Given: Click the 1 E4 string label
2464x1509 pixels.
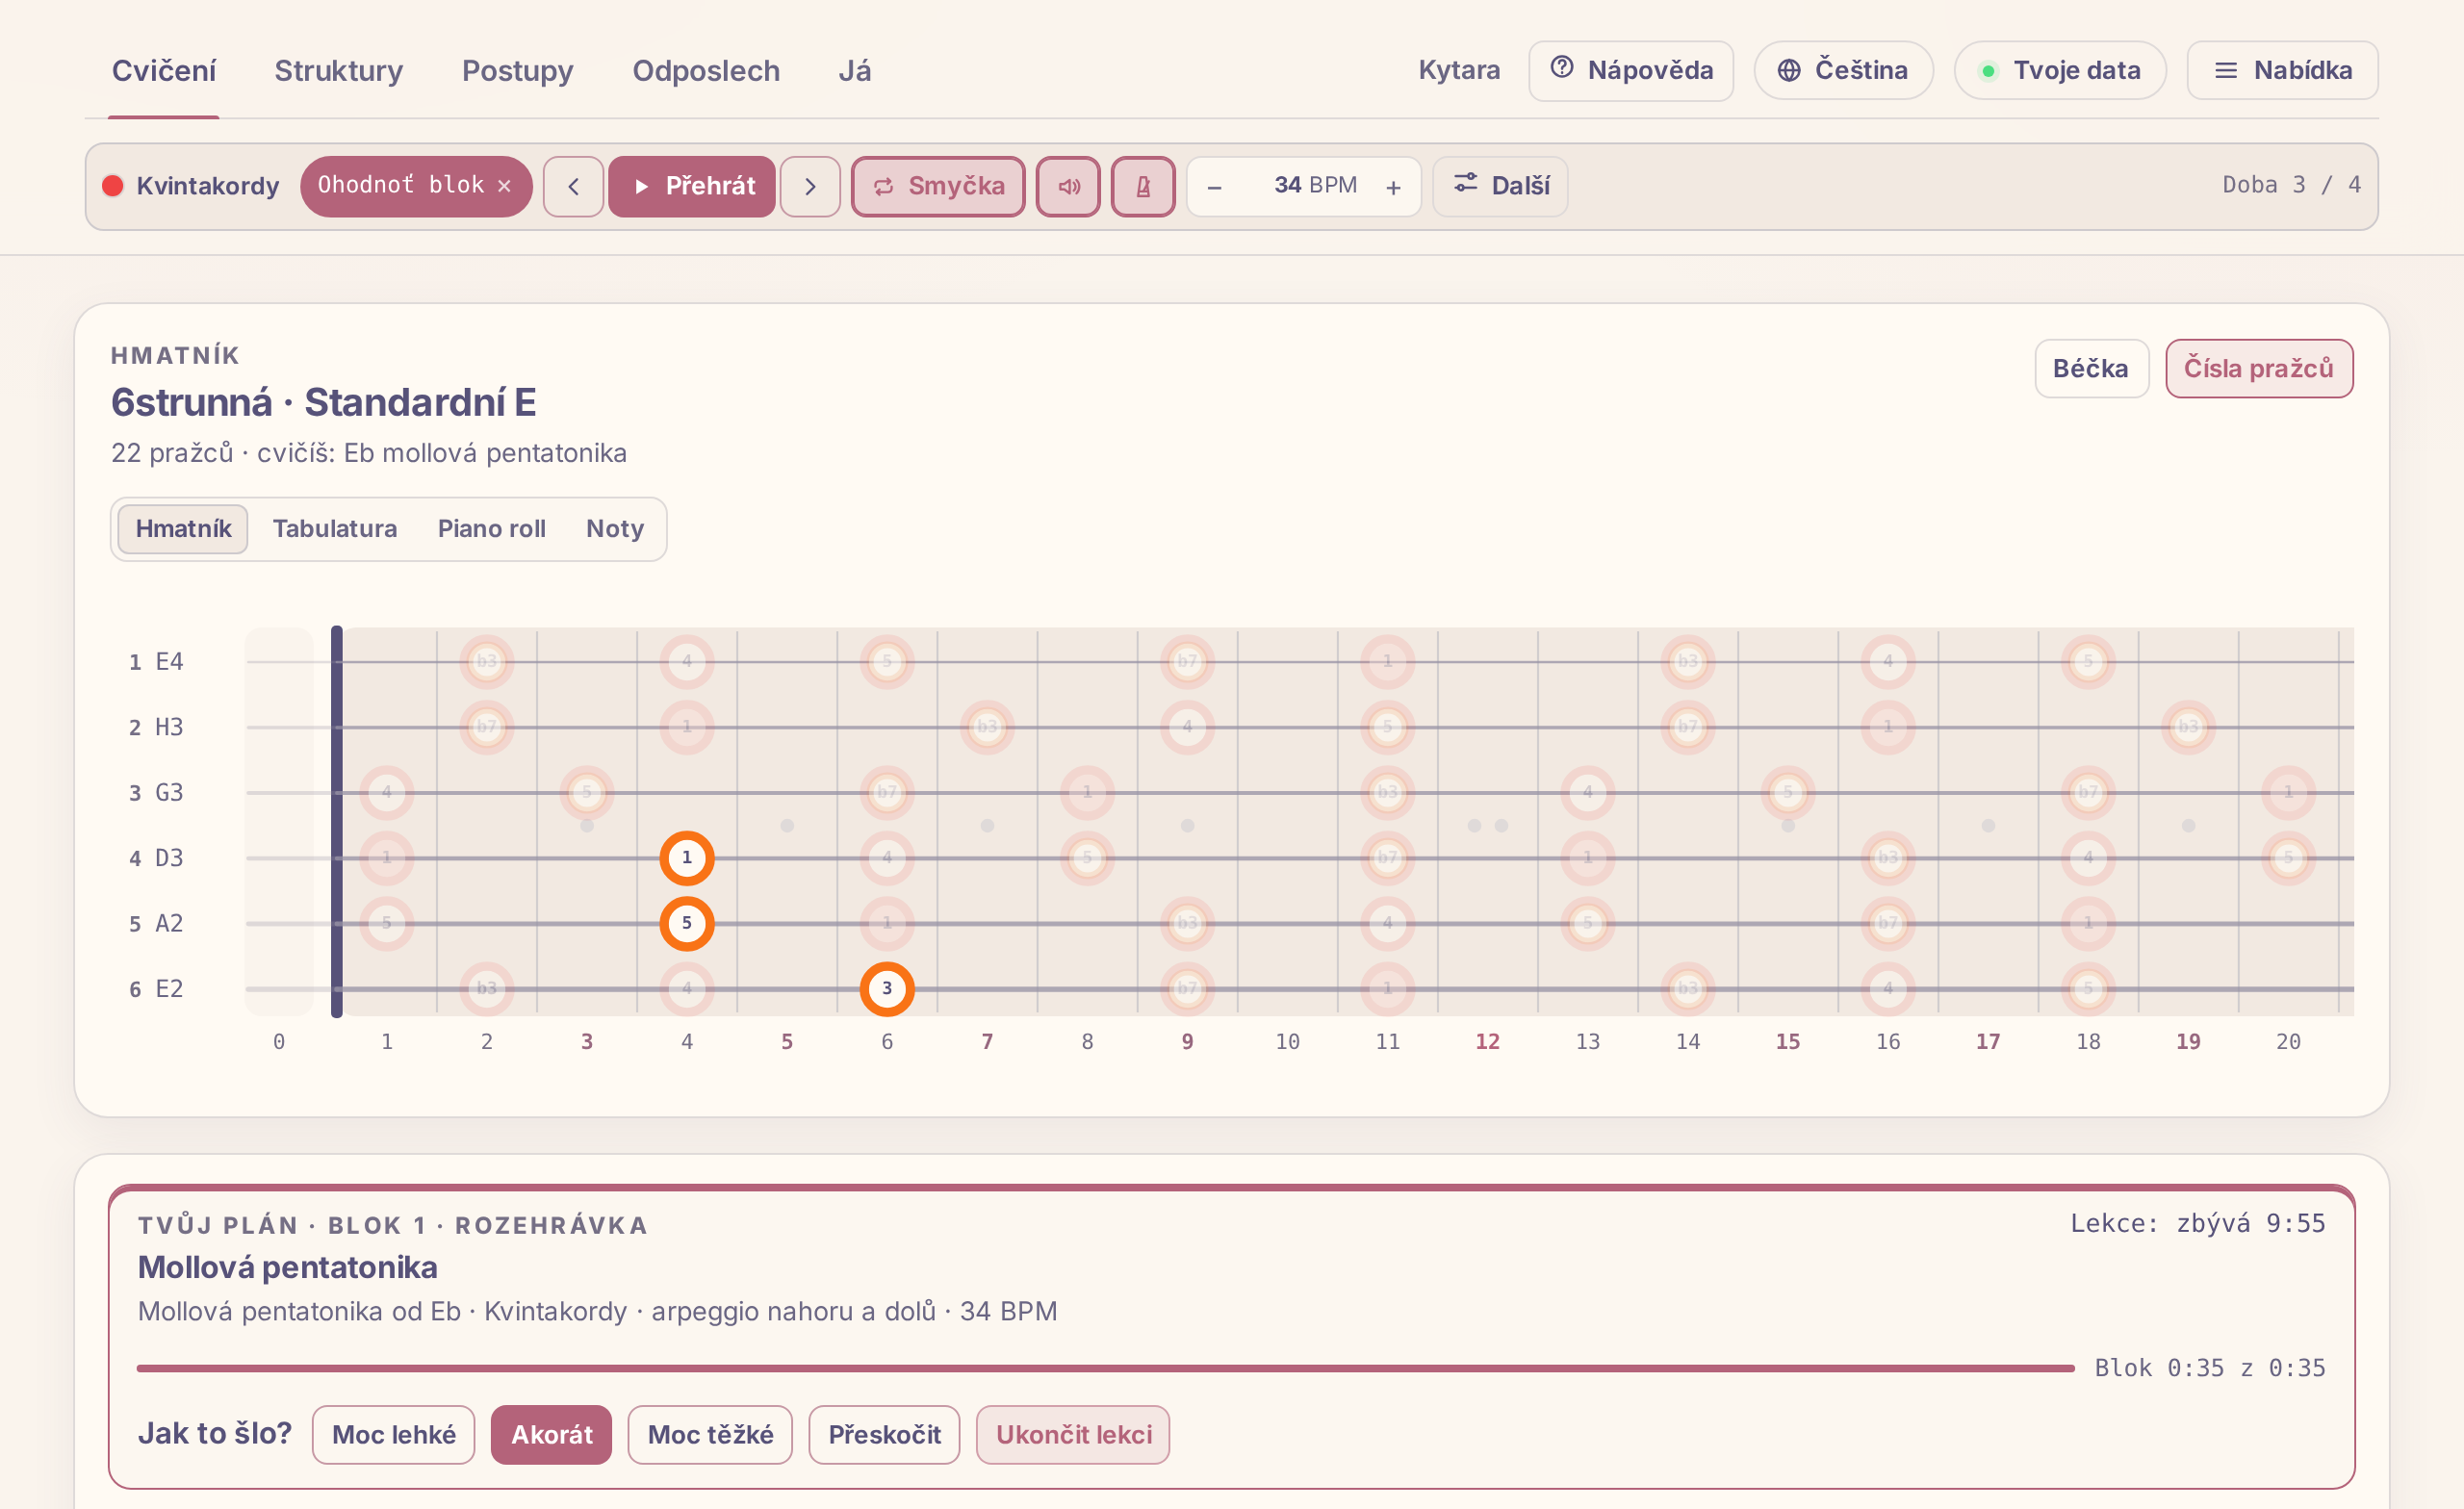Looking at the screenshot, I should coord(156,662).
